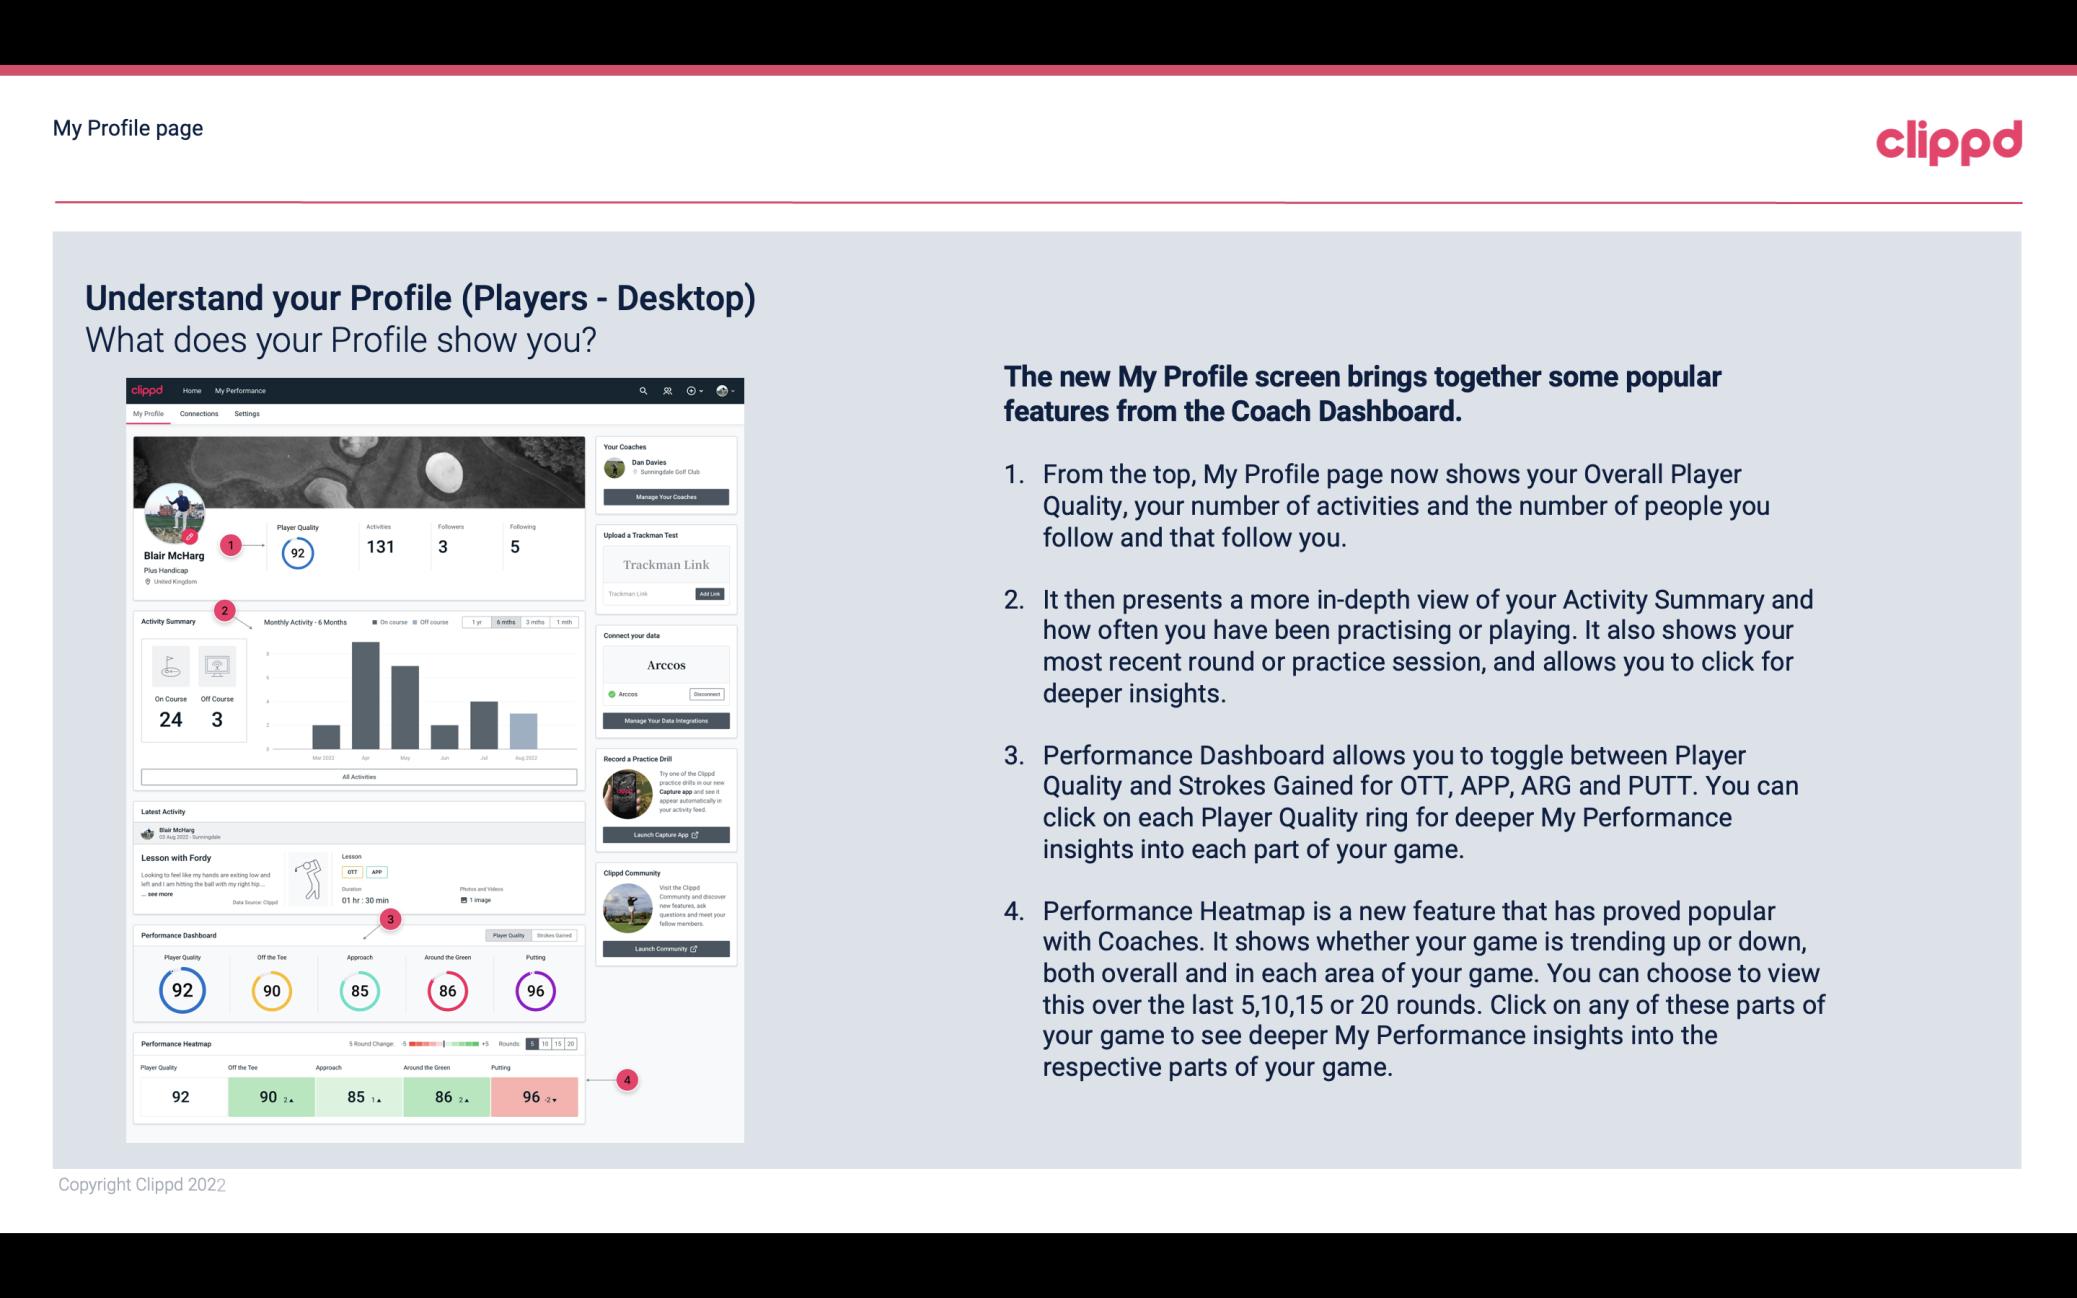2077x1298 pixels.
Task: Switch to the Settings tab
Action: [x=247, y=414]
